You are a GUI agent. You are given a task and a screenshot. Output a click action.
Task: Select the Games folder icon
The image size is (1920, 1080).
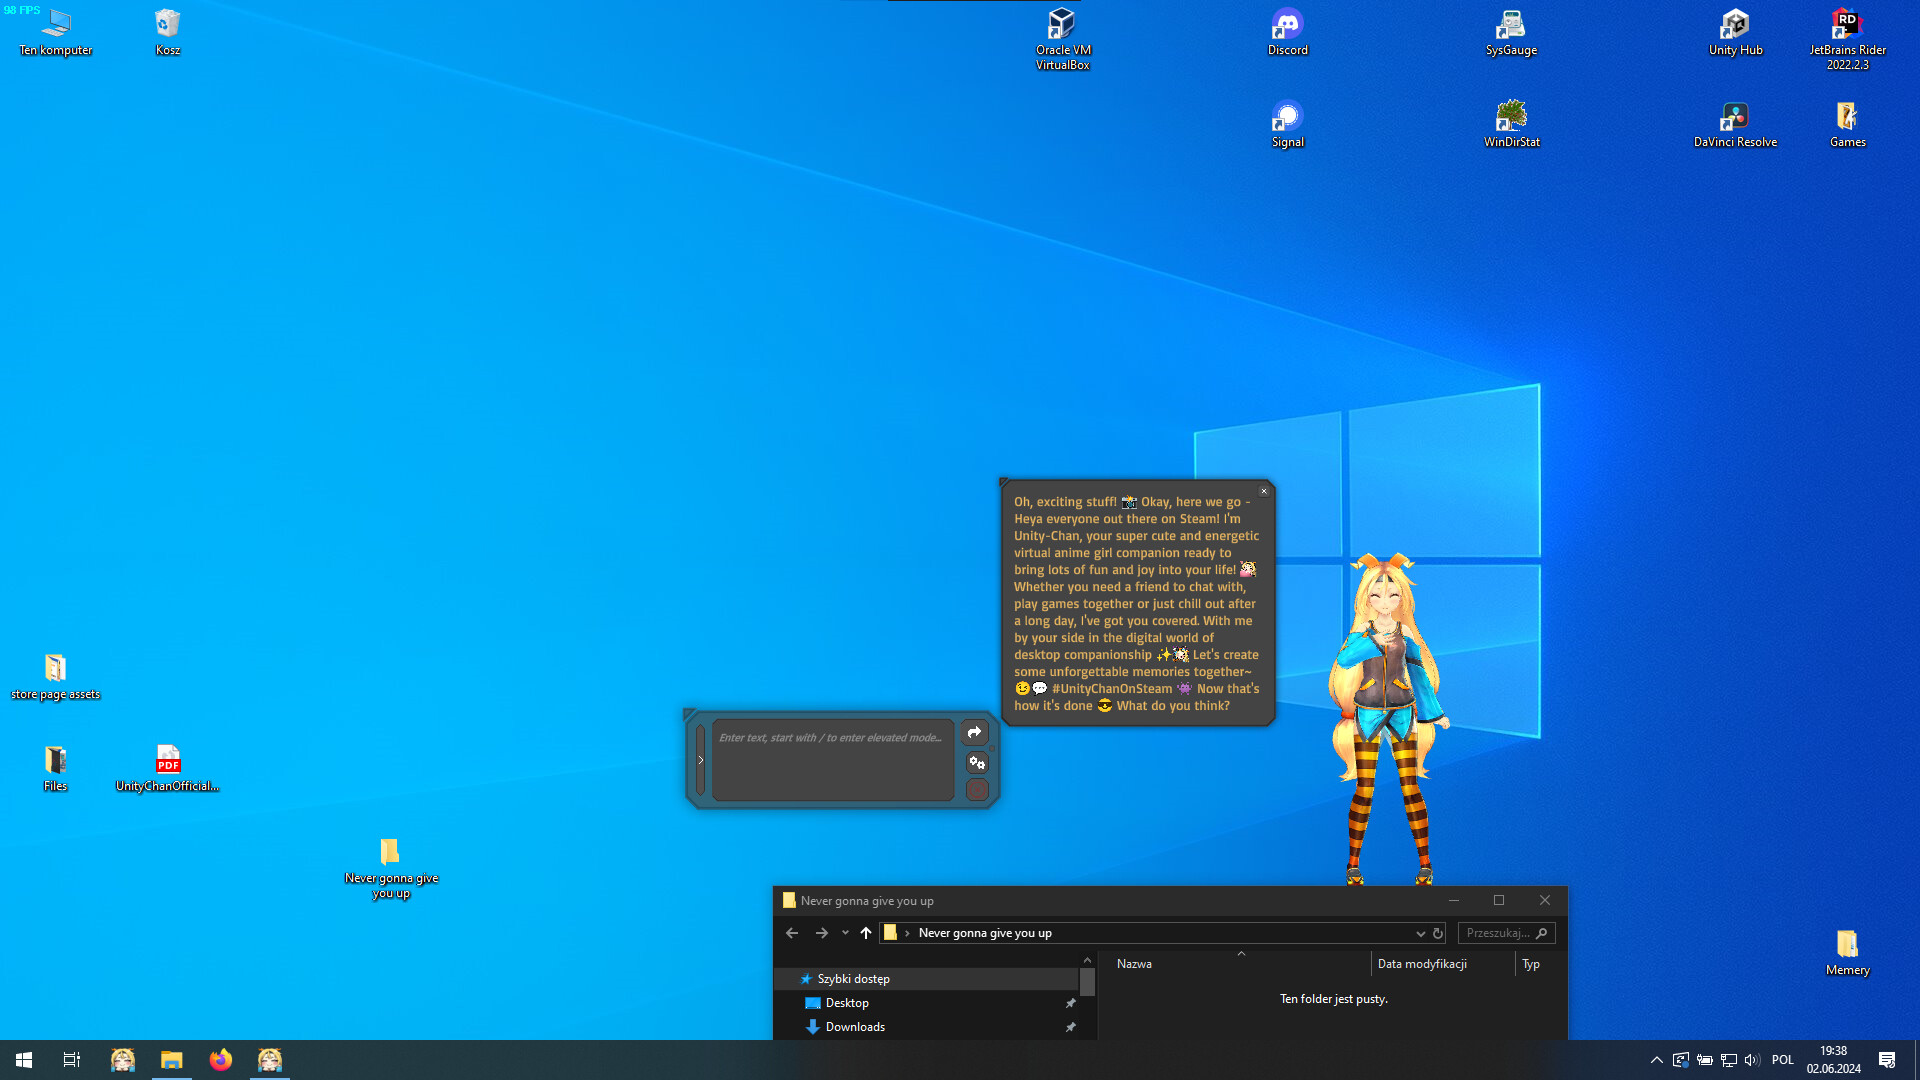point(1848,124)
